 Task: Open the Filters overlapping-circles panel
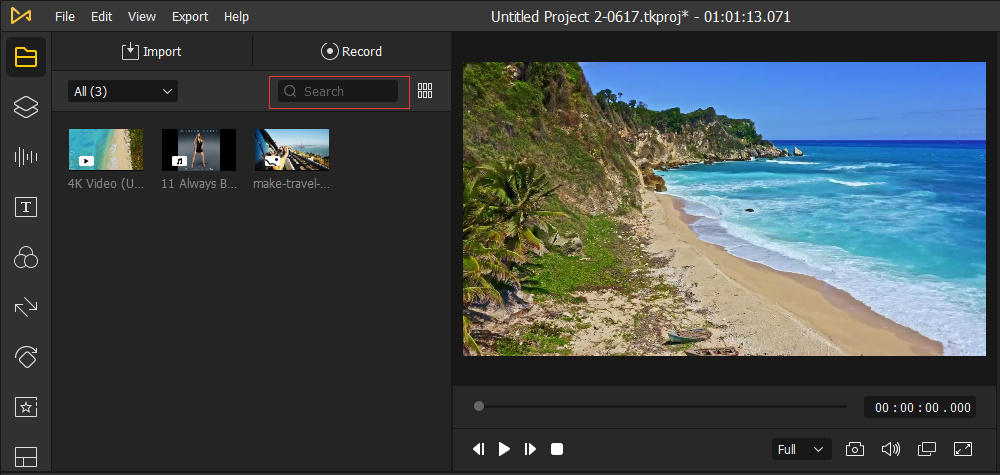point(26,259)
